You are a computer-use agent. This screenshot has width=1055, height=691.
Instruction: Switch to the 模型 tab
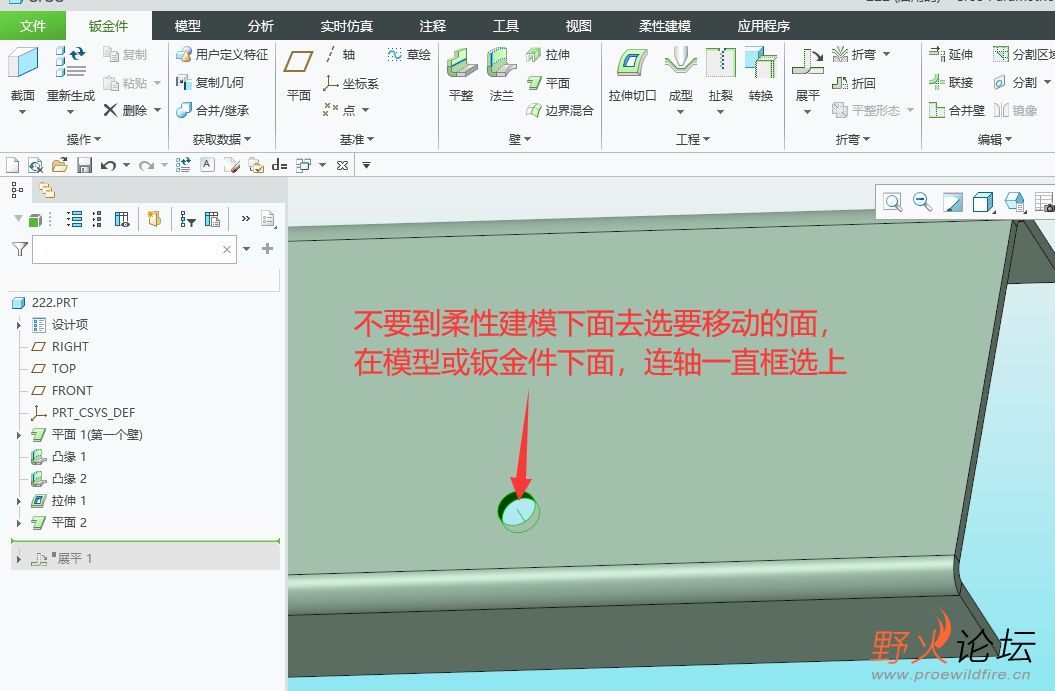coord(188,26)
